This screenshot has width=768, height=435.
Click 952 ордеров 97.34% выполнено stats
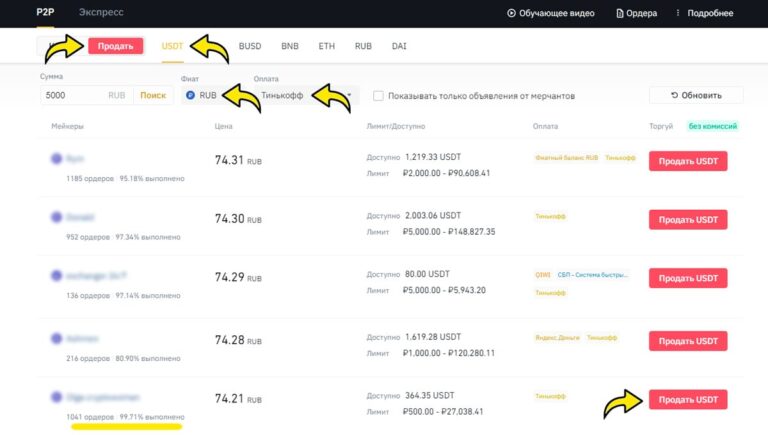pyautogui.click(x=123, y=237)
